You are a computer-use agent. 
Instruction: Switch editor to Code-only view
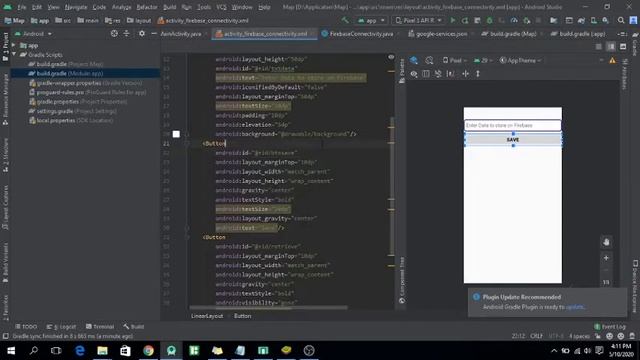598,47
